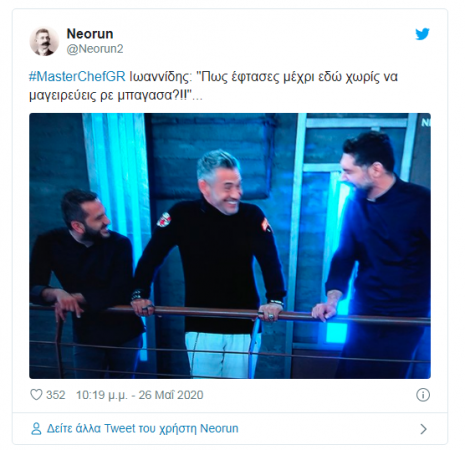Open the #MasterChefGR hashtag
The image size is (465, 450).
(x=77, y=77)
